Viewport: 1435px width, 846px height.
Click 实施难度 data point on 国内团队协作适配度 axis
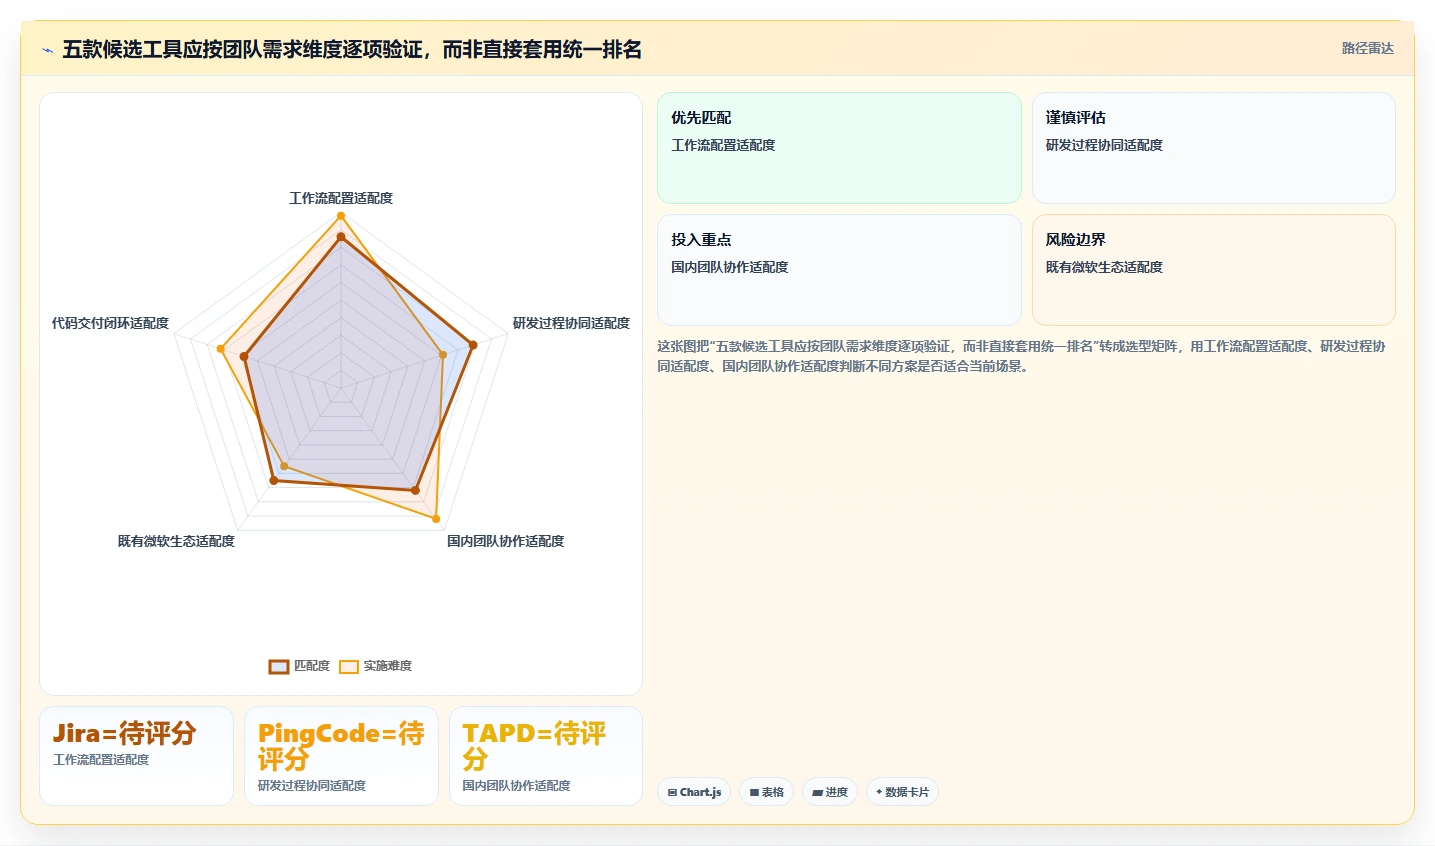pos(436,518)
